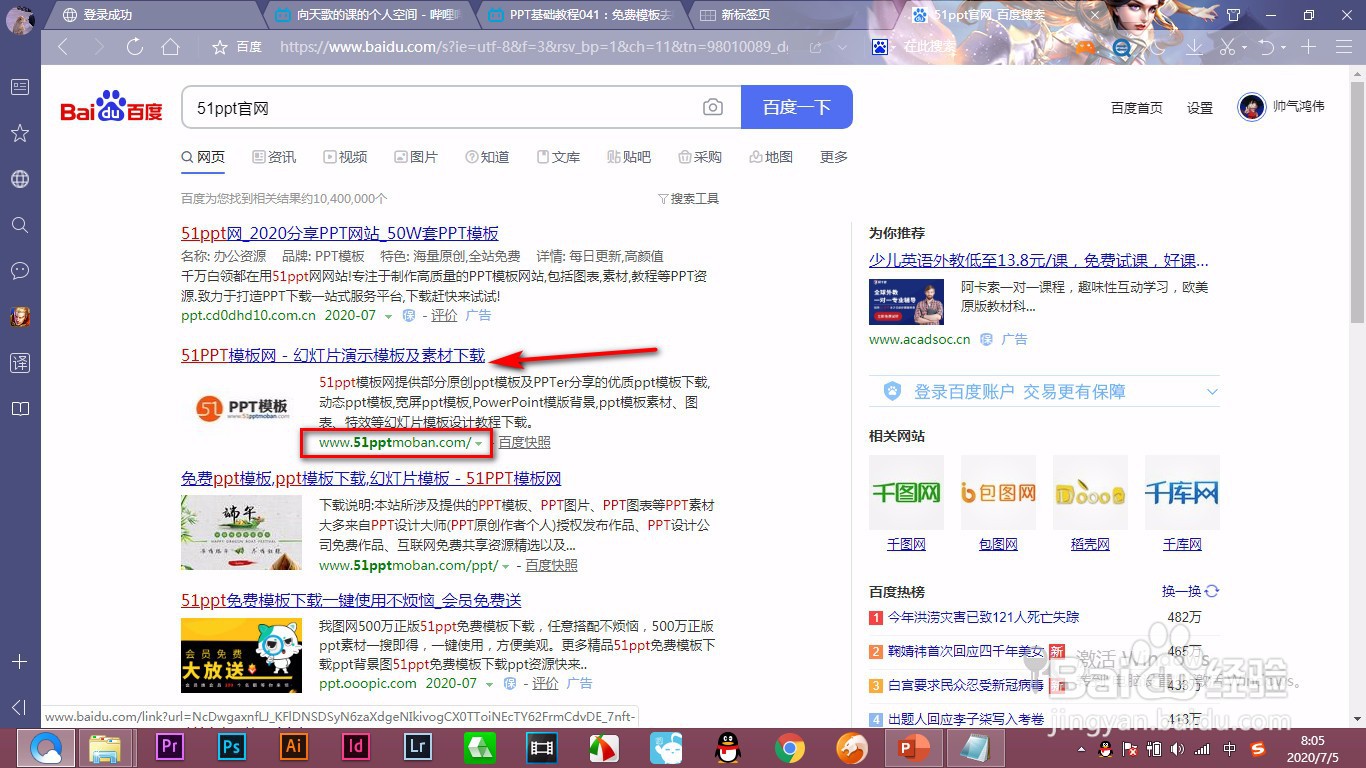Launch Lightroom from taskbar
The height and width of the screenshot is (768, 1366).
tap(418, 747)
